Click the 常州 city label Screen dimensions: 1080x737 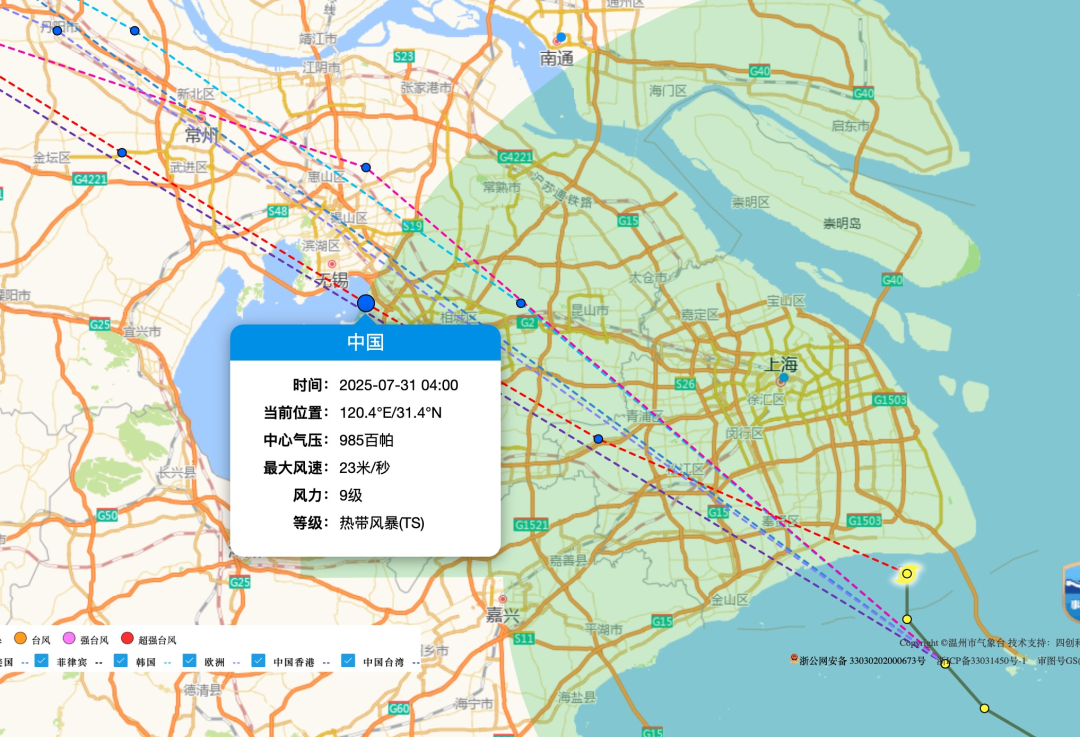pos(202,135)
